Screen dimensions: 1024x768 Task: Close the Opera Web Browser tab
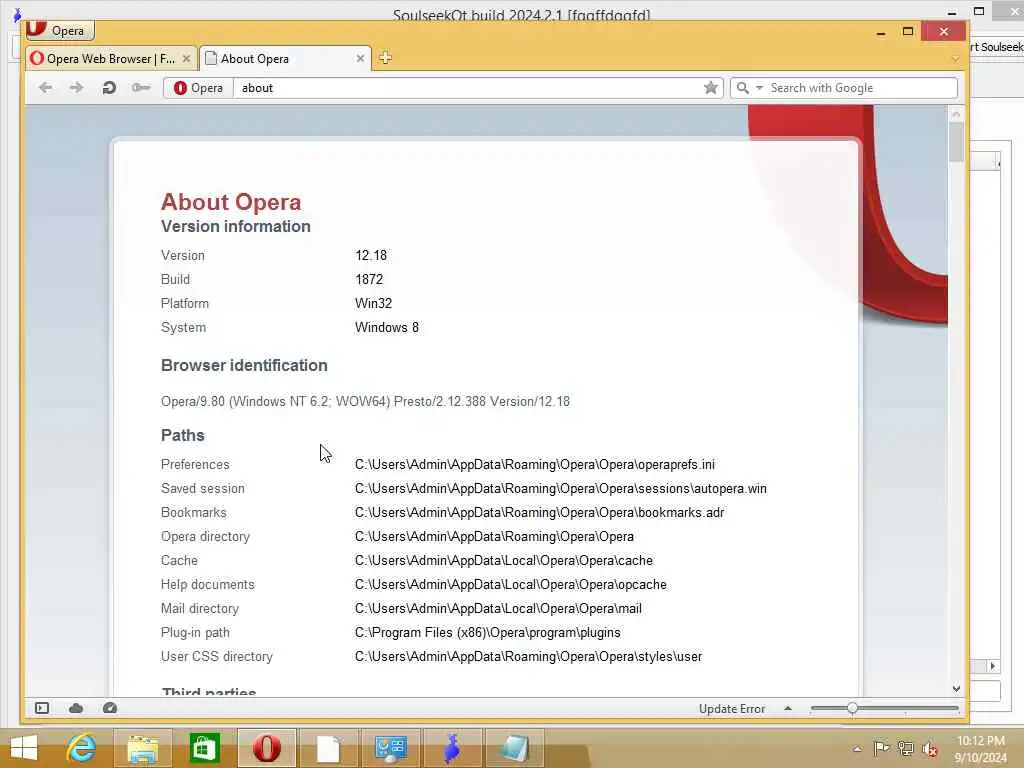click(x=186, y=59)
